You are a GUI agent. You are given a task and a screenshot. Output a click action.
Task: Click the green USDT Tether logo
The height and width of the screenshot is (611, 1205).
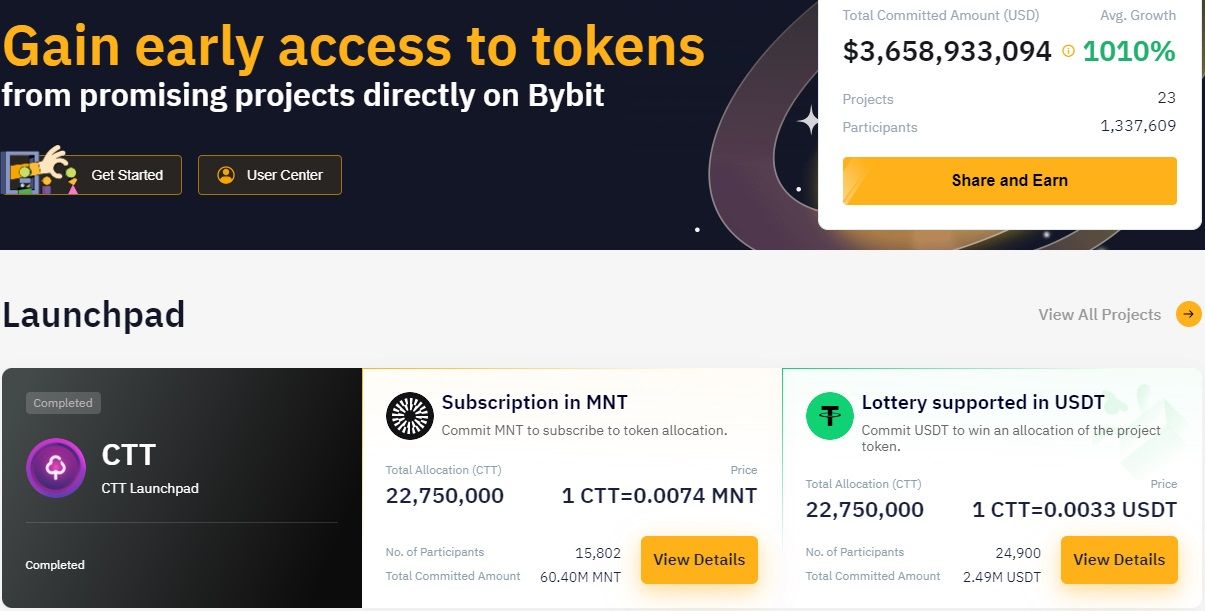pyautogui.click(x=830, y=416)
